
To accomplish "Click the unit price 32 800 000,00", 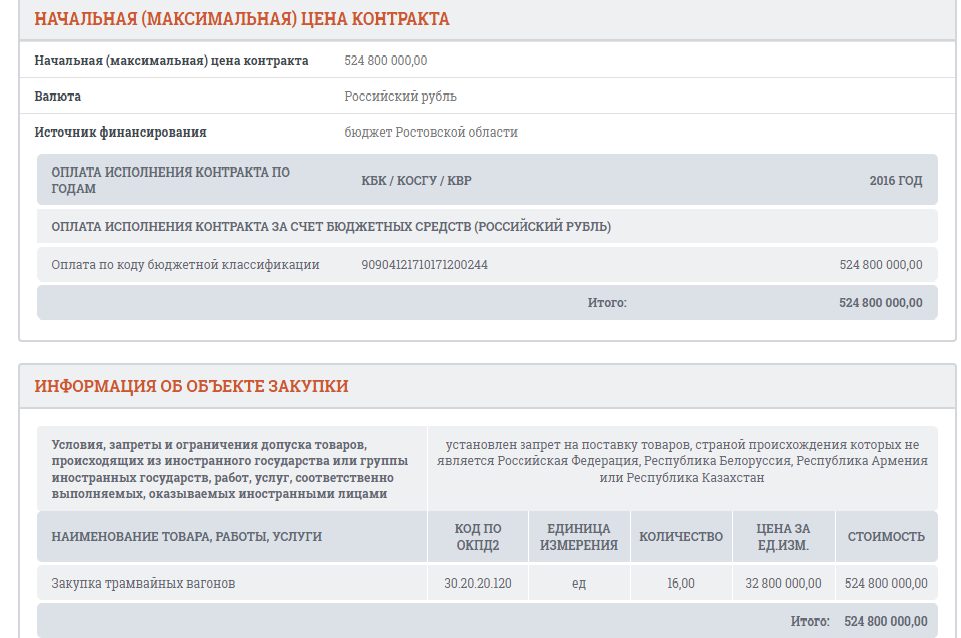I will click(x=784, y=583).
